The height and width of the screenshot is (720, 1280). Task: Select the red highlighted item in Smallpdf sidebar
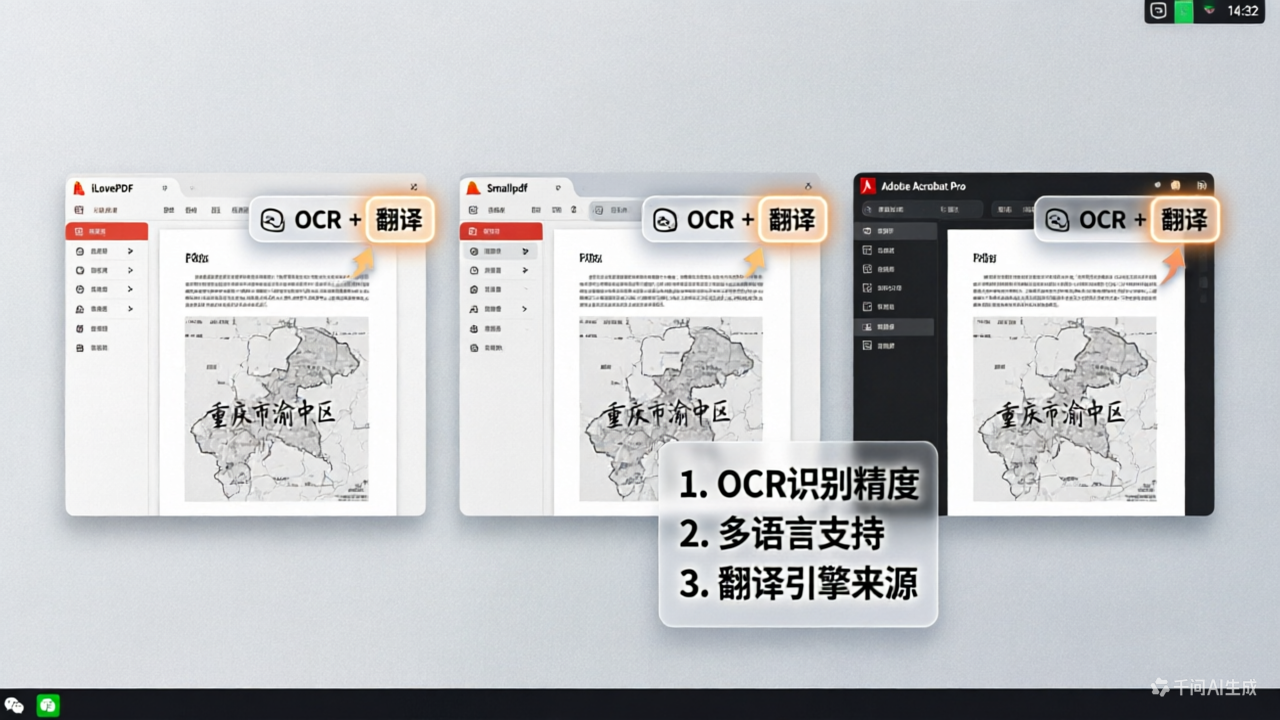(x=501, y=231)
